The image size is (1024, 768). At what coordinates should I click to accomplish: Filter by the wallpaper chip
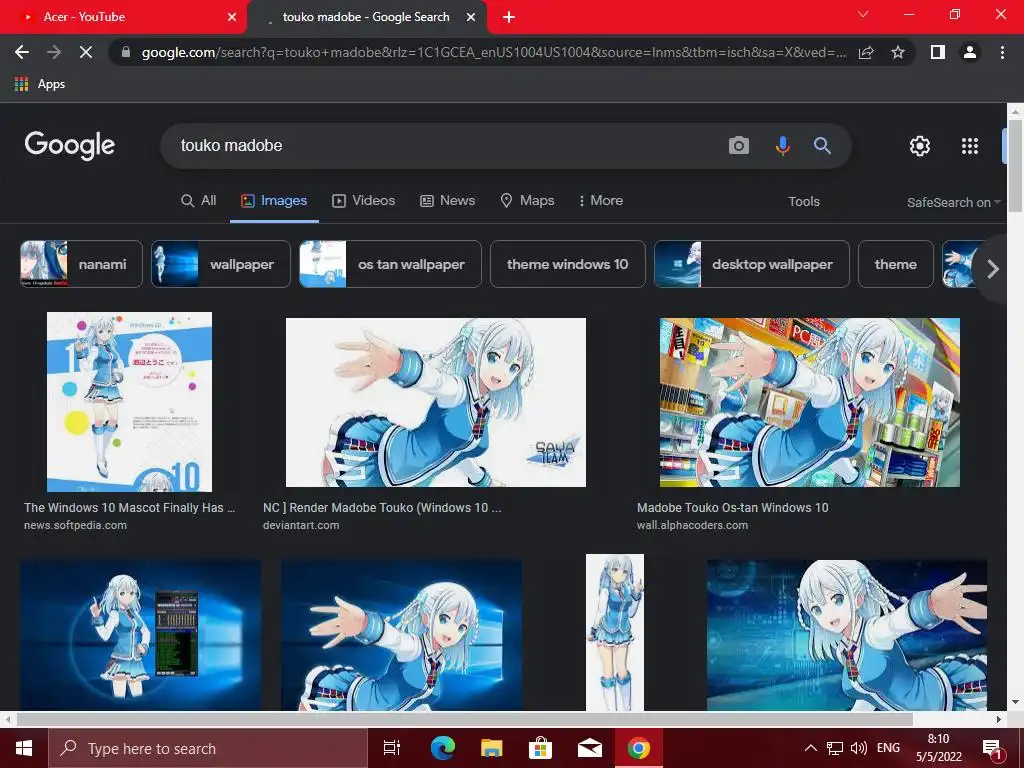221,264
